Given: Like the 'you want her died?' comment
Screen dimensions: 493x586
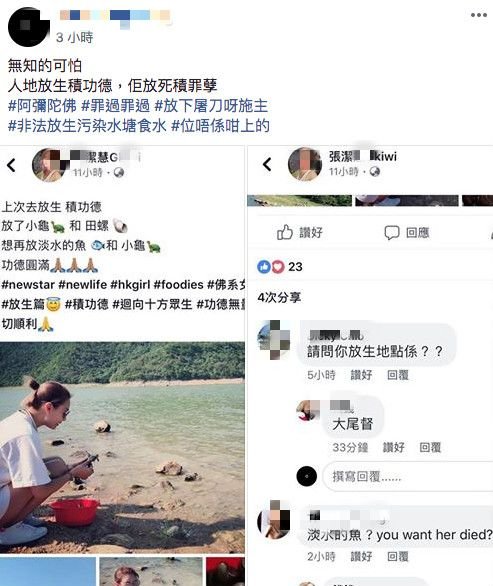Looking at the screenshot, I should (x=361, y=556).
